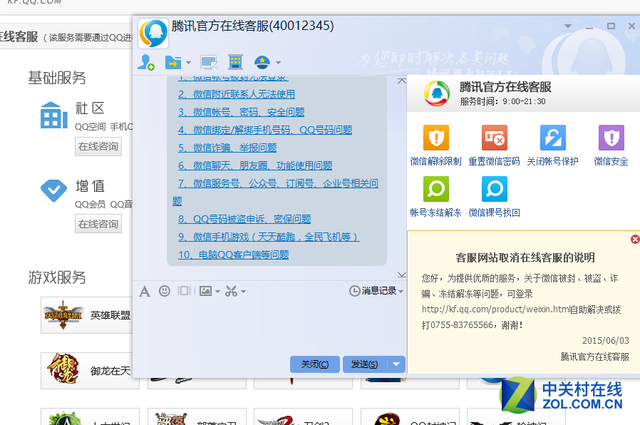The height and width of the screenshot is (425, 640).
Task: Click the 客服网站取消在线客服的说明 heading
Action: click(525, 258)
